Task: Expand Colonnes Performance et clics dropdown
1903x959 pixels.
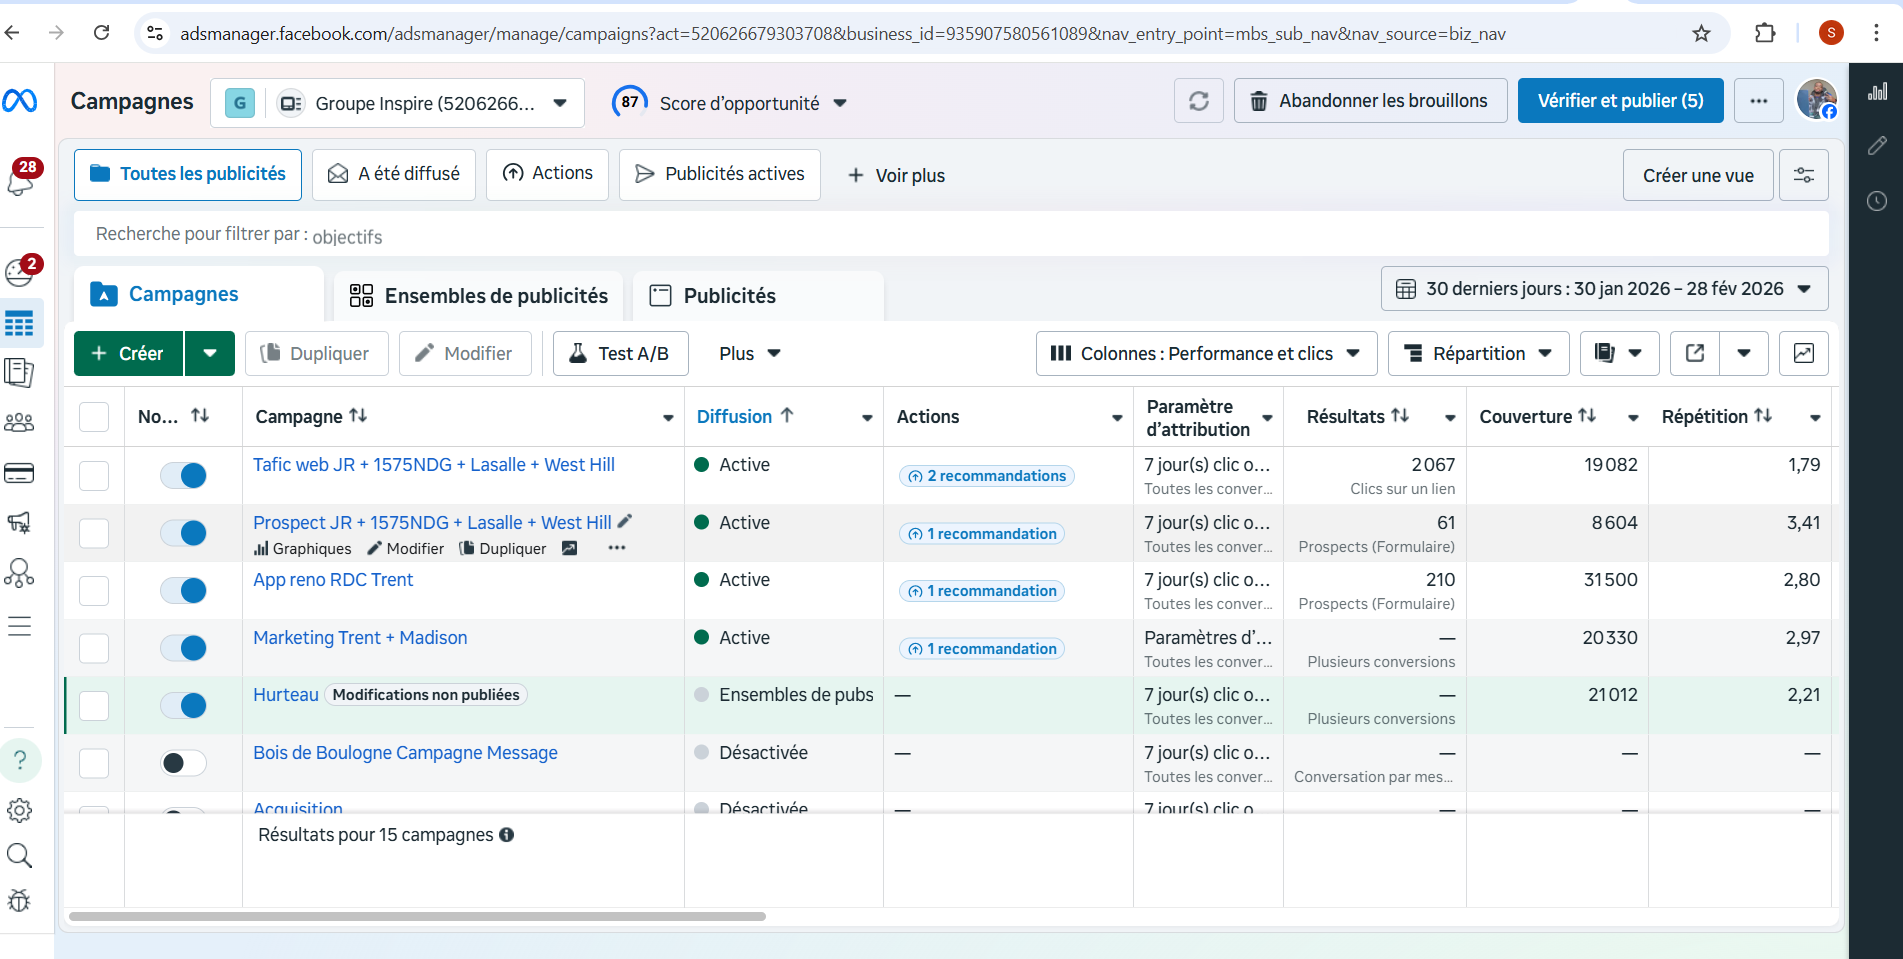Action: (x=1206, y=354)
